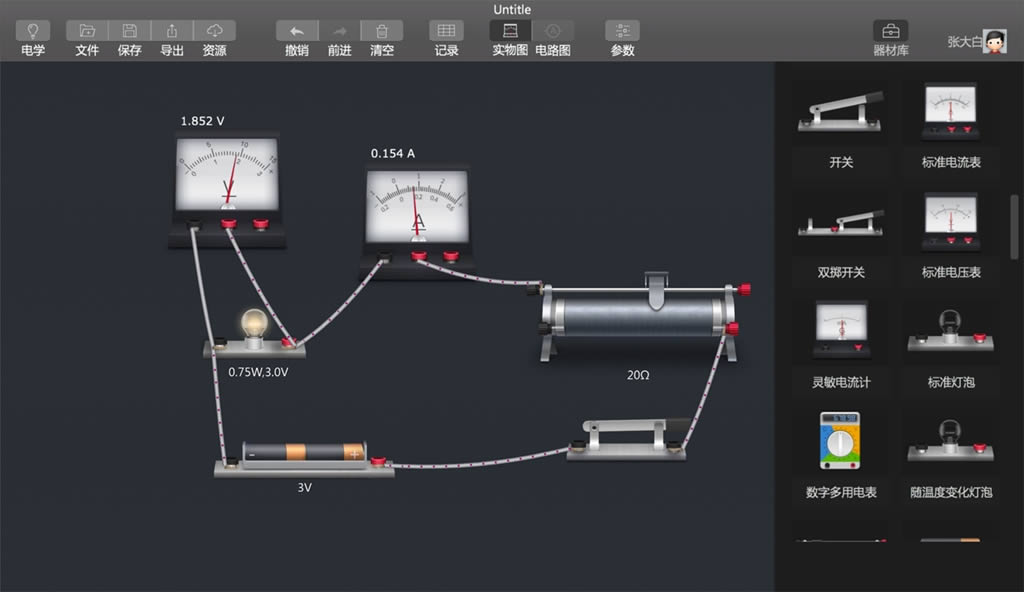The height and width of the screenshot is (592, 1024).
Task: Click the 保存 save icon
Action: 129,31
